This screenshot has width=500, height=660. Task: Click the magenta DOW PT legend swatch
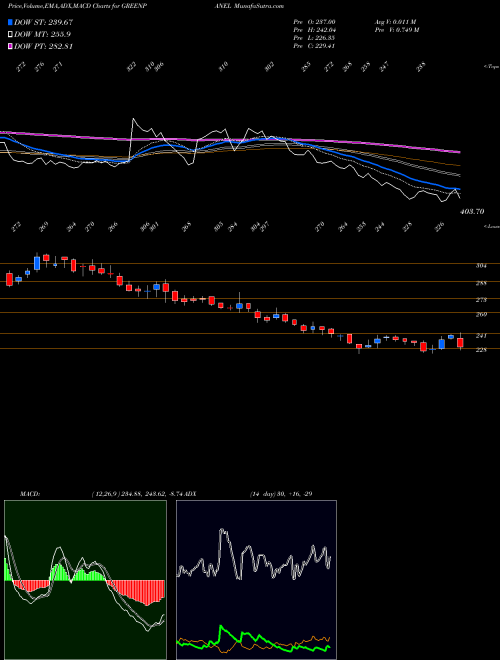[x=10, y=46]
